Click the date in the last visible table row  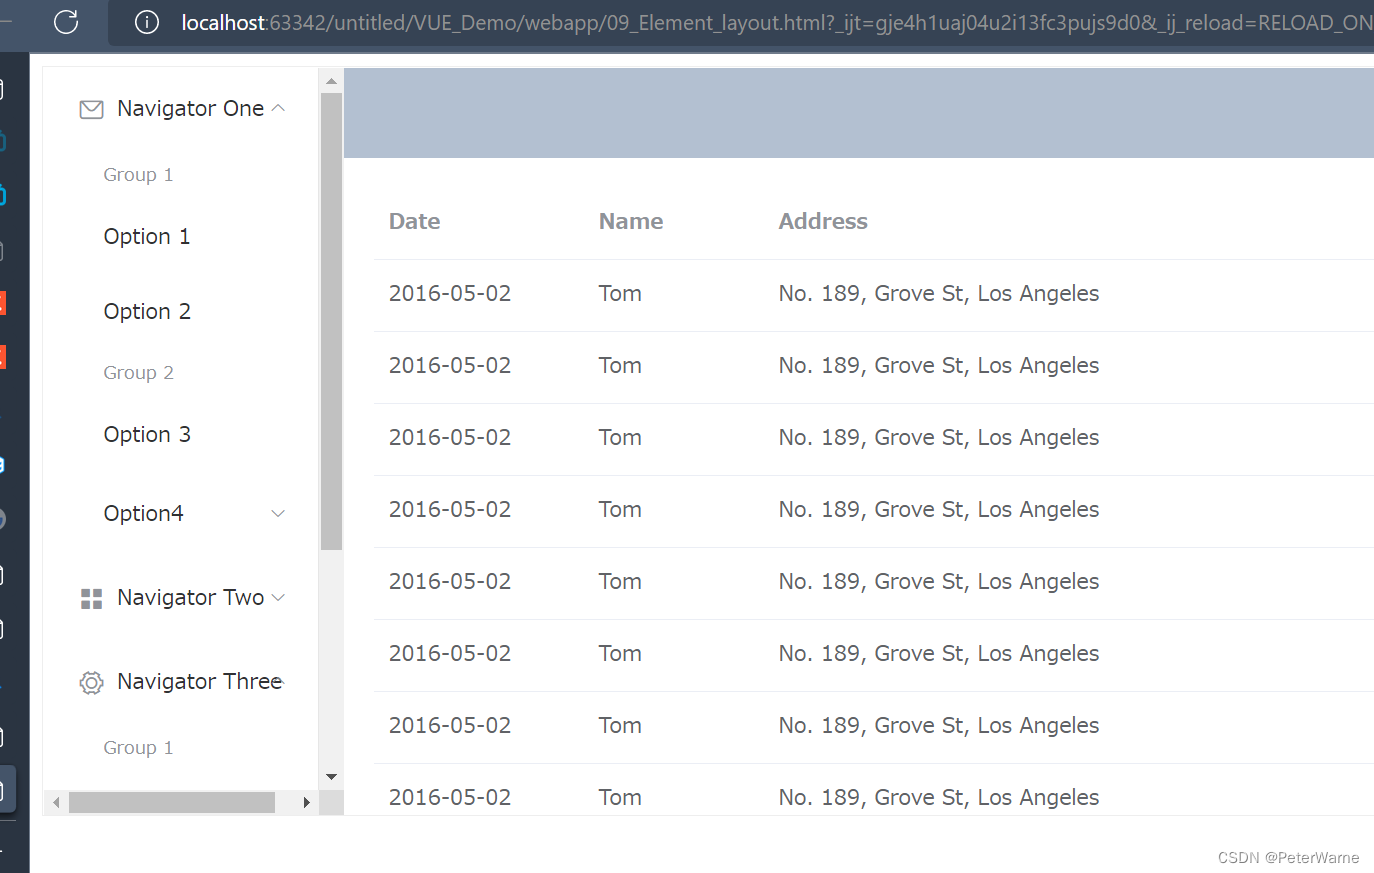450,797
